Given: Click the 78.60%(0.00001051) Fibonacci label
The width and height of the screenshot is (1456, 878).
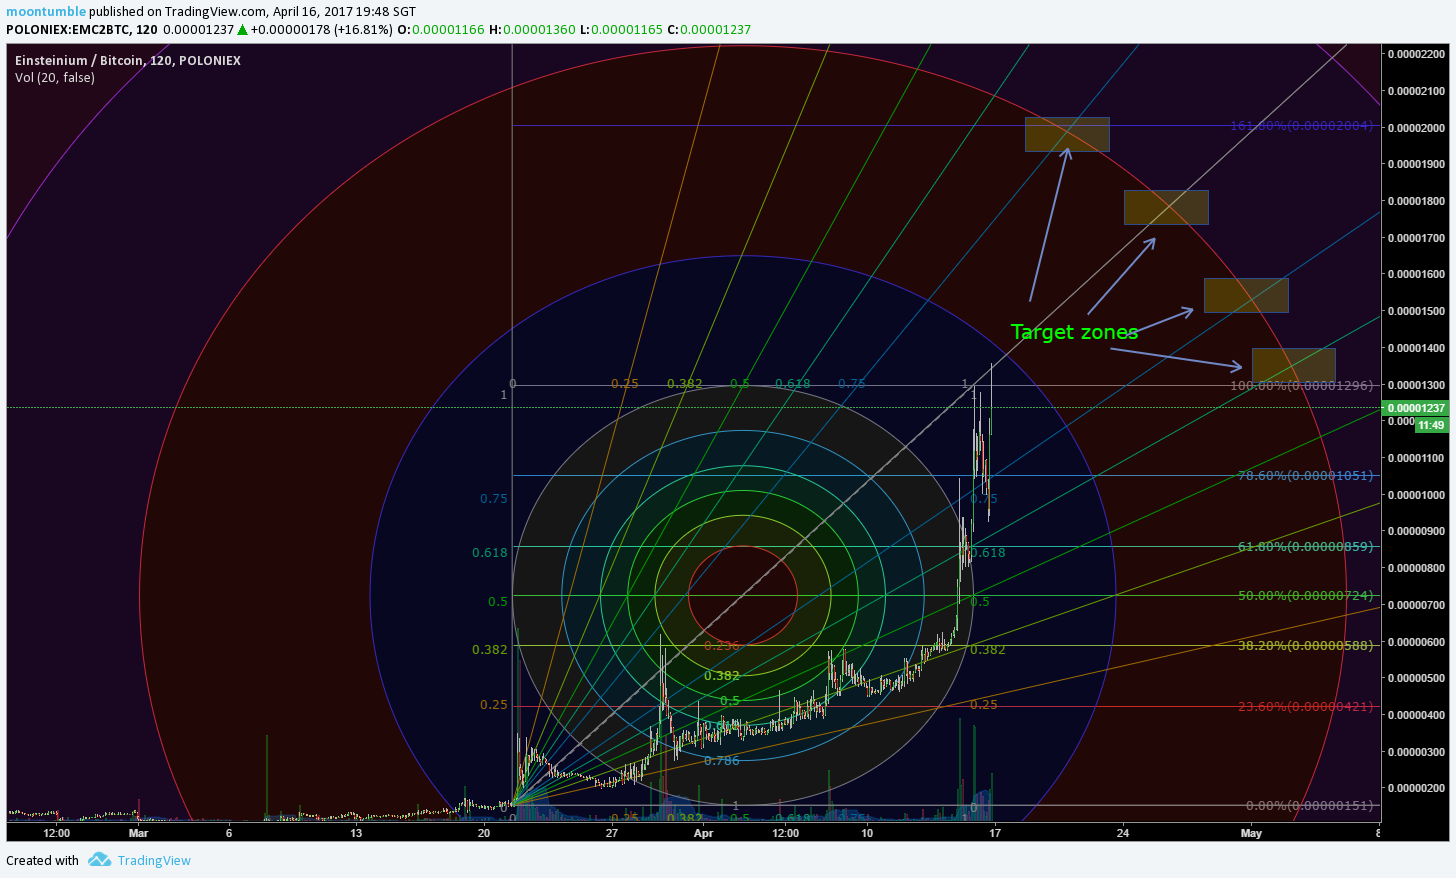Looking at the screenshot, I should (x=1306, y=475).
